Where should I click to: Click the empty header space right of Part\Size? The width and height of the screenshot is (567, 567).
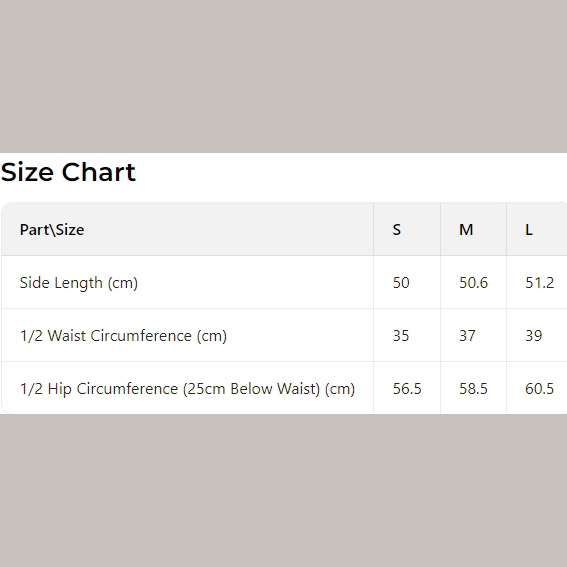(228, 230)
